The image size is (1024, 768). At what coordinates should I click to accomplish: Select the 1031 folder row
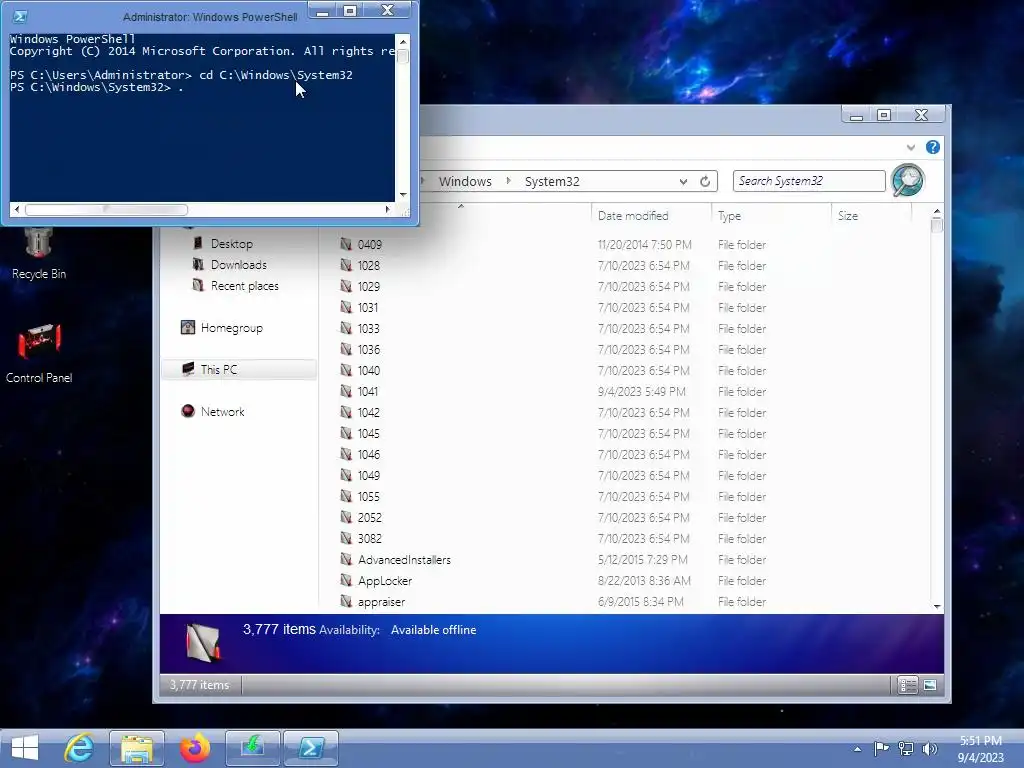pos(552,308)
